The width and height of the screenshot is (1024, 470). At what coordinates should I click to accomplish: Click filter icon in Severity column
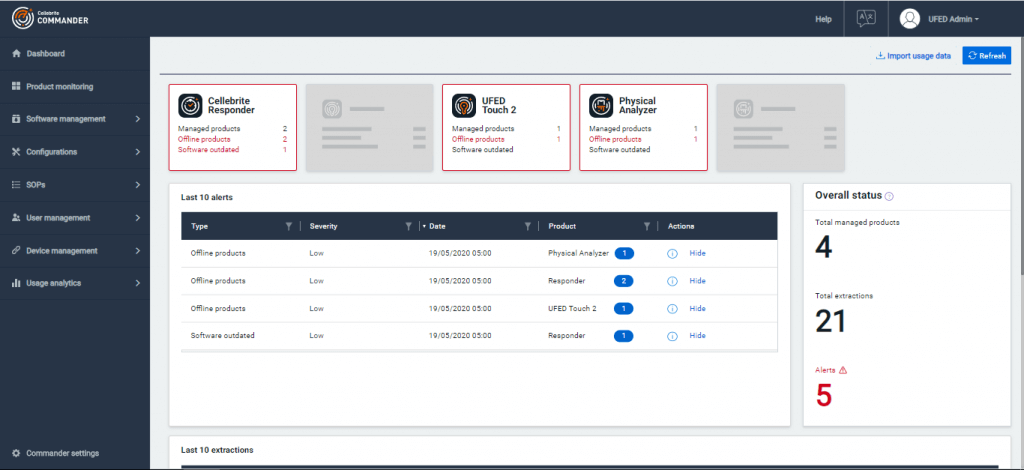(x=408, y=226)
